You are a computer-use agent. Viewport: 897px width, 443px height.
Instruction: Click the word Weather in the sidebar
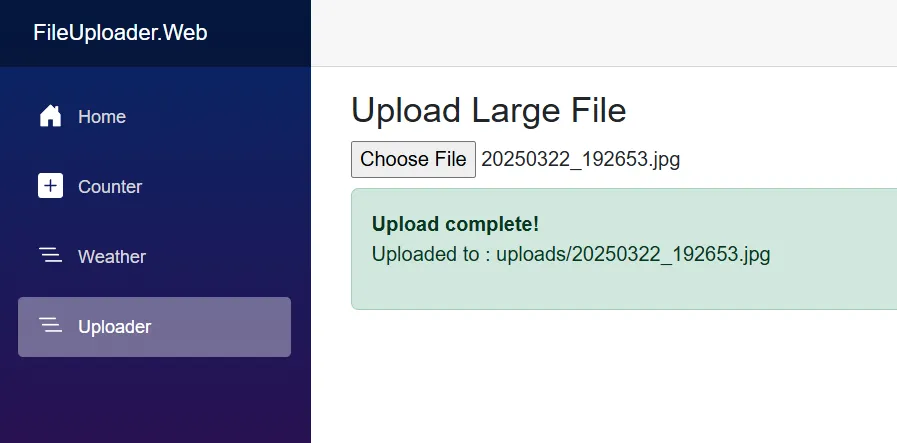tap(112, 256)
